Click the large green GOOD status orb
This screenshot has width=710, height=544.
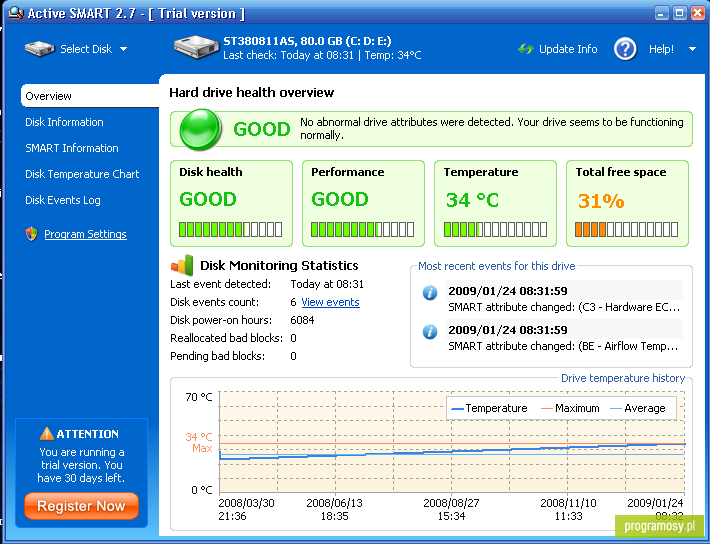(201, 129)
